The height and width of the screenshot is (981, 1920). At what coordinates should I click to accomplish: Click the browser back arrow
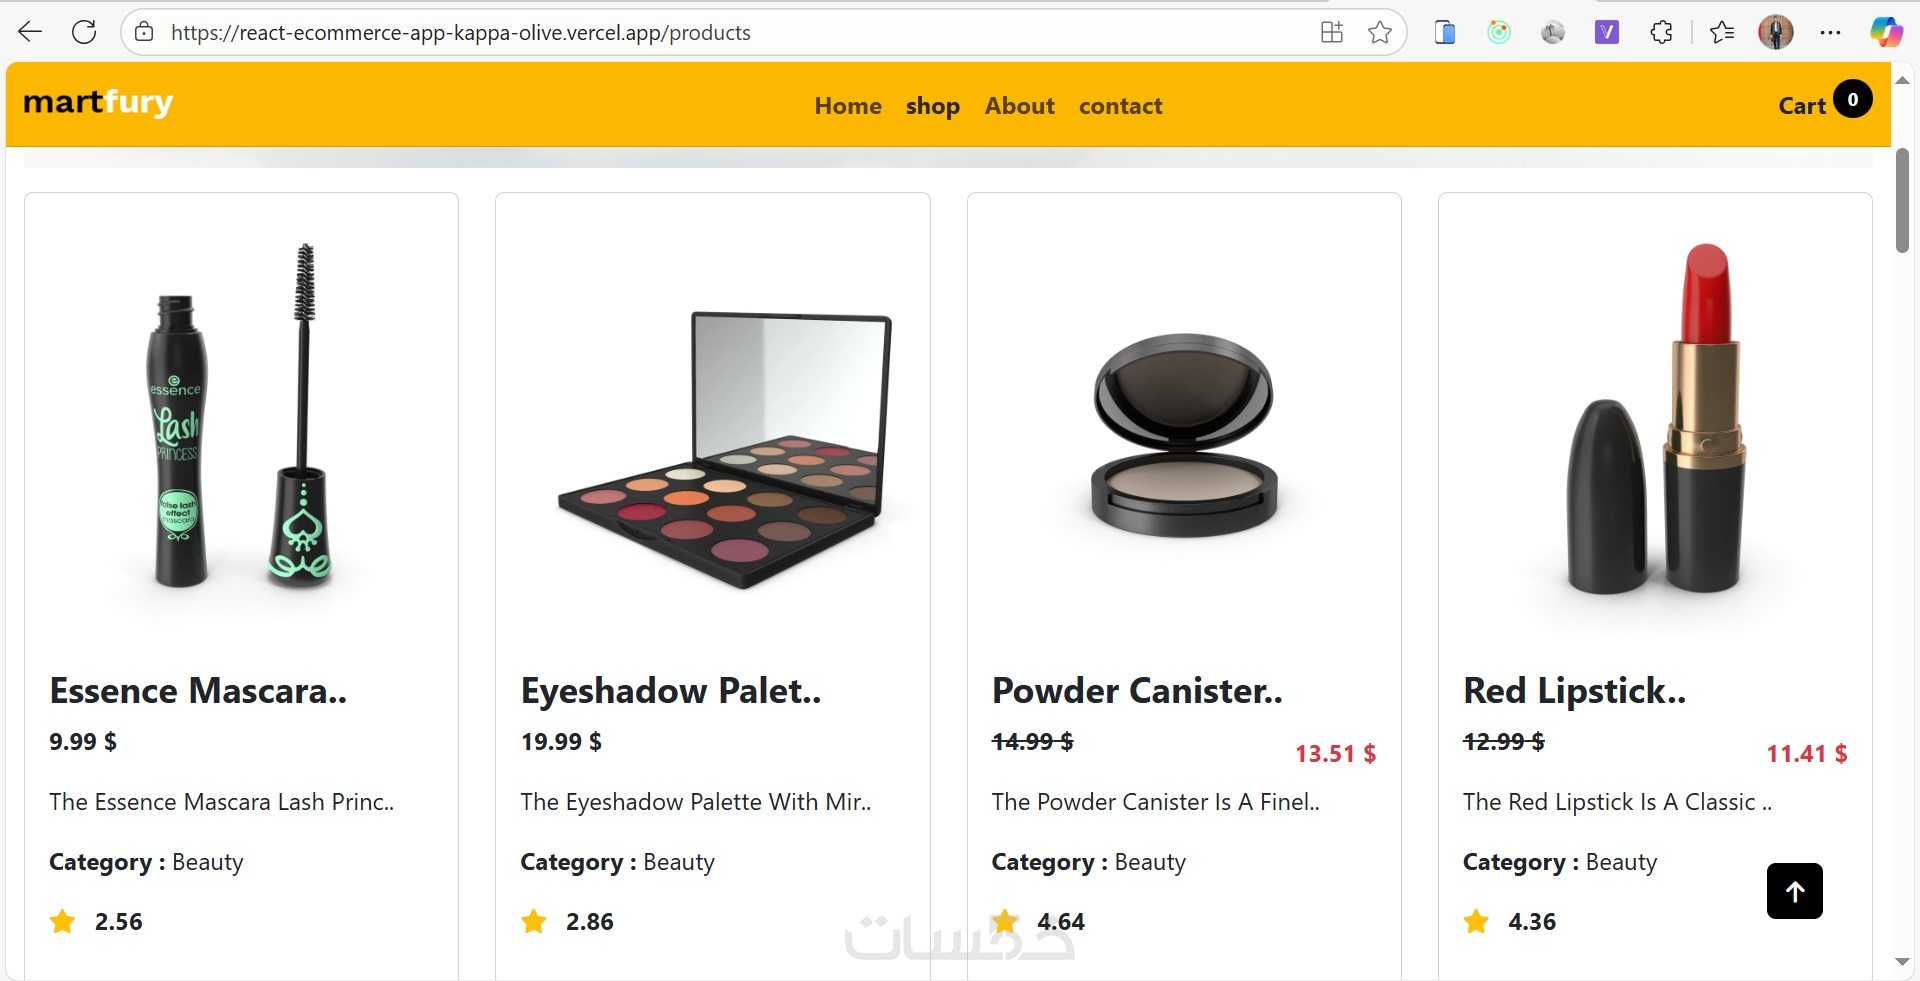[x=30, y=32]
